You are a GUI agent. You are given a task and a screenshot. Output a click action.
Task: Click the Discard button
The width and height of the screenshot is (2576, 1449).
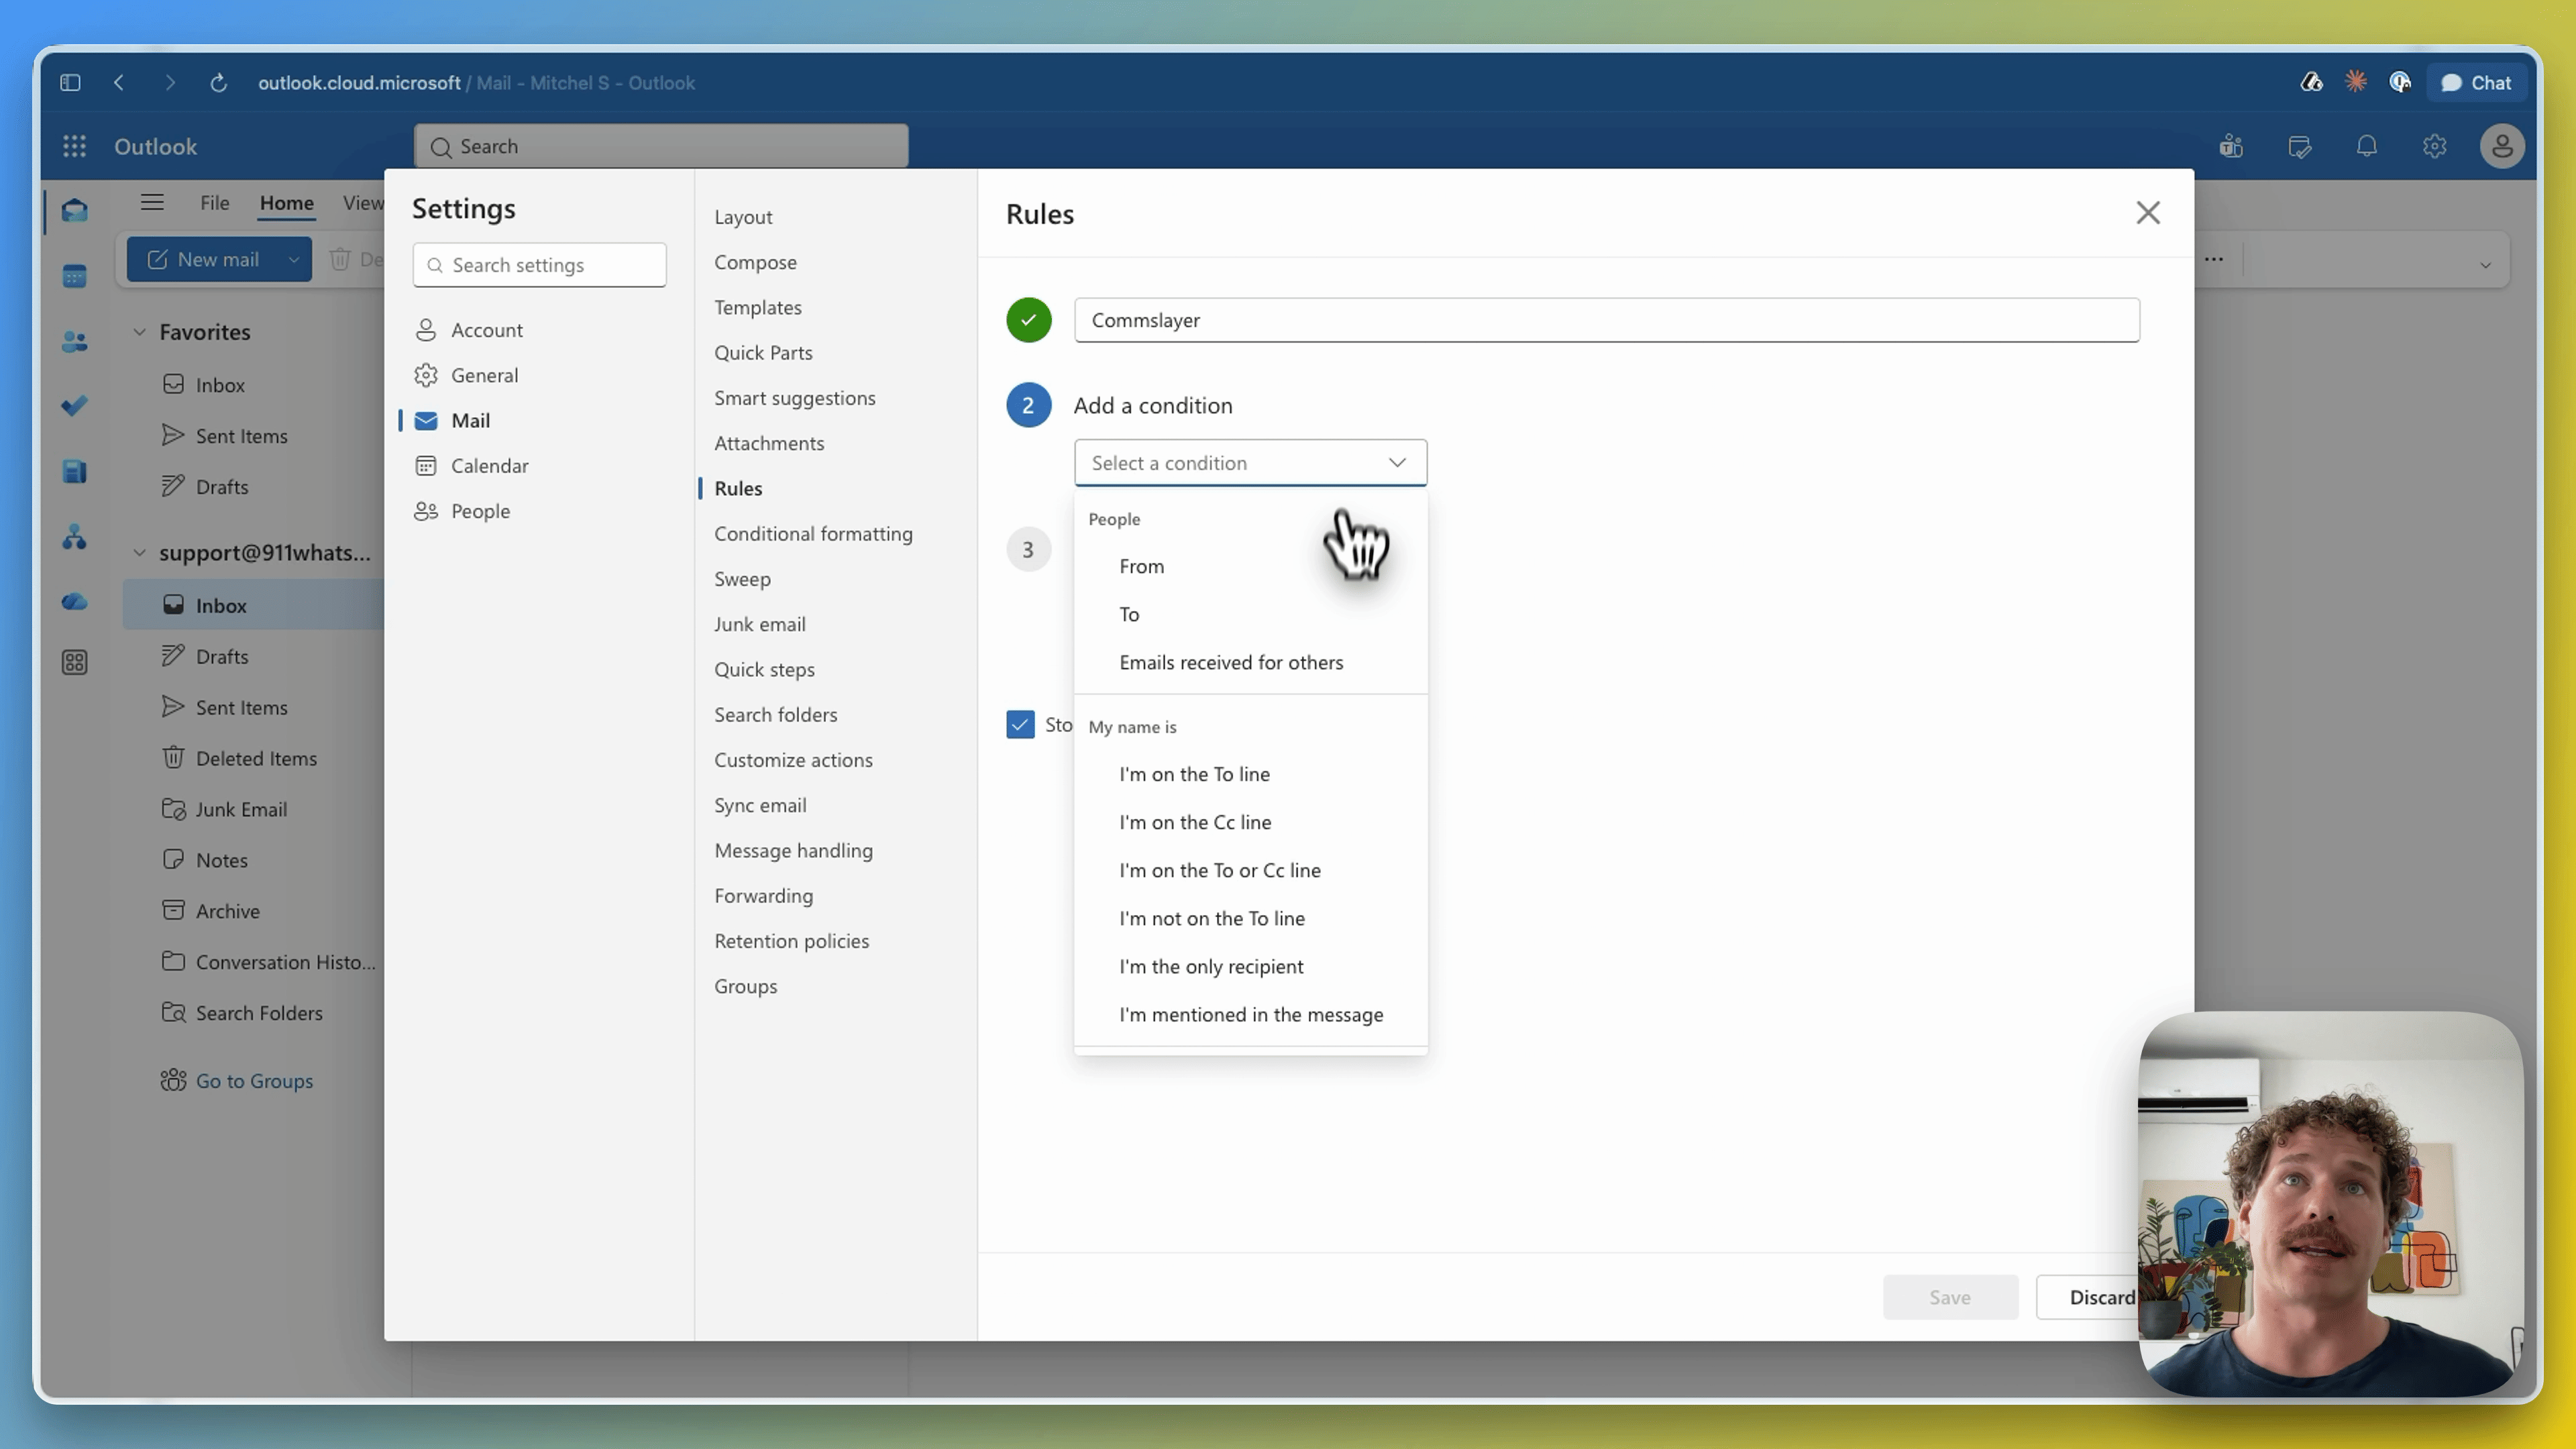click(x=2089, y=1297)
